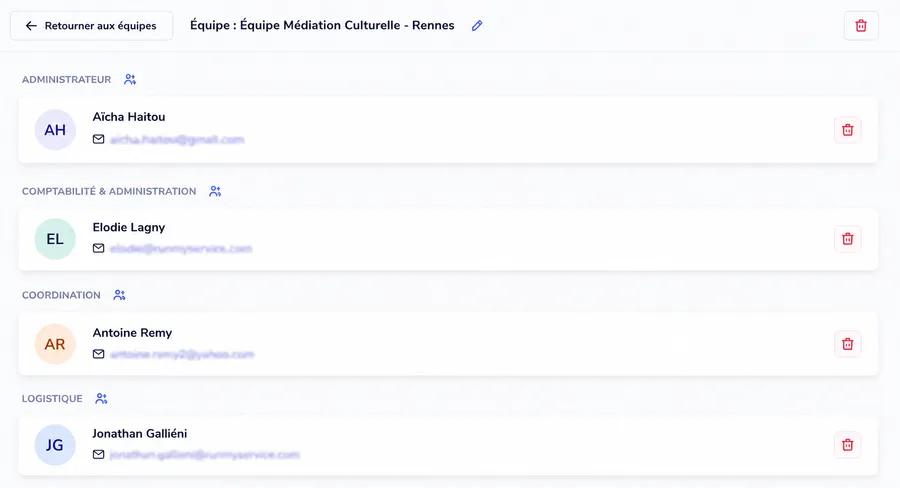The height and width of the screenshot is (488, 900).
Task: Remove Jonathan Galliéni from the team
Action: 848,445
